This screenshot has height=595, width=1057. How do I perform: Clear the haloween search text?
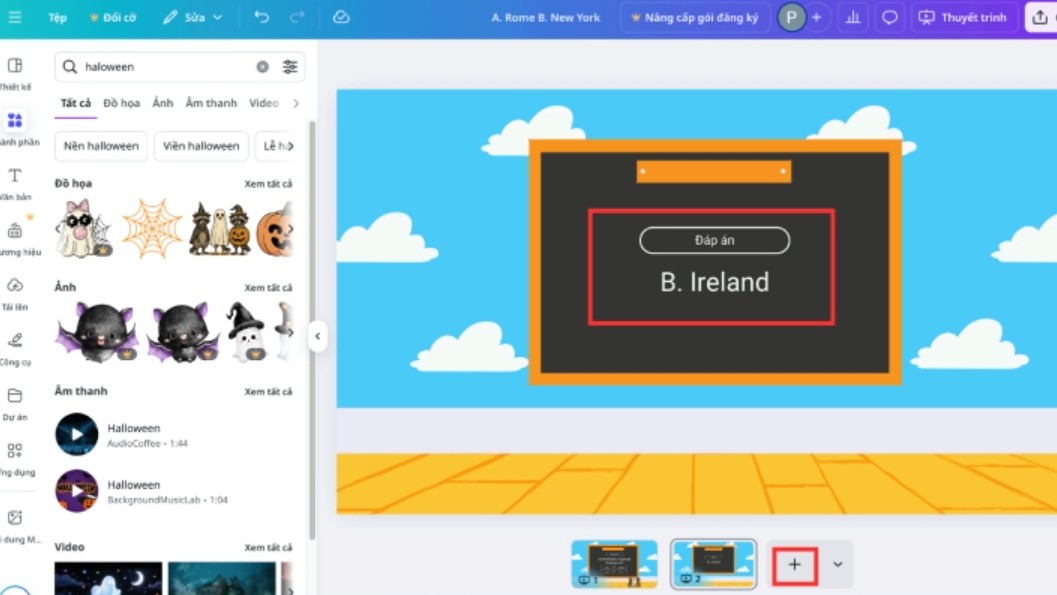(262, 67)
